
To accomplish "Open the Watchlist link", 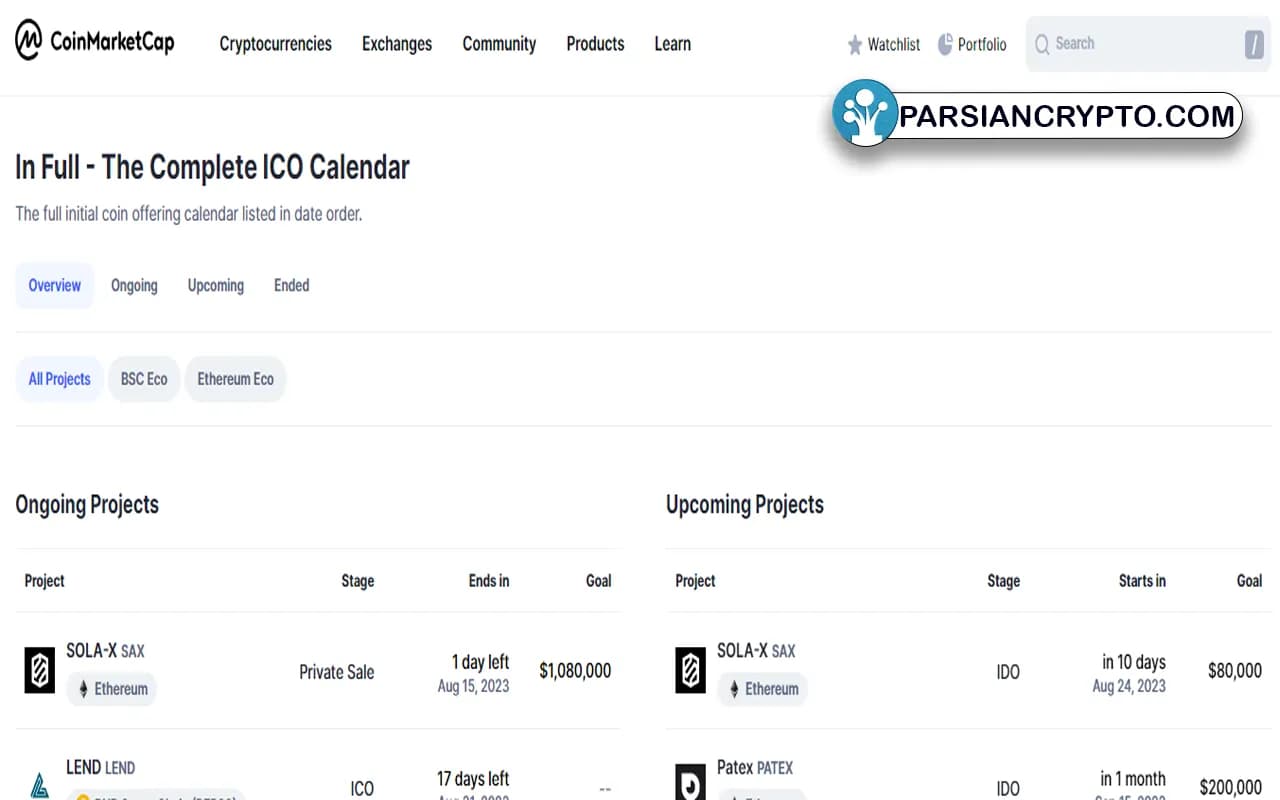I will coord(884,44).
